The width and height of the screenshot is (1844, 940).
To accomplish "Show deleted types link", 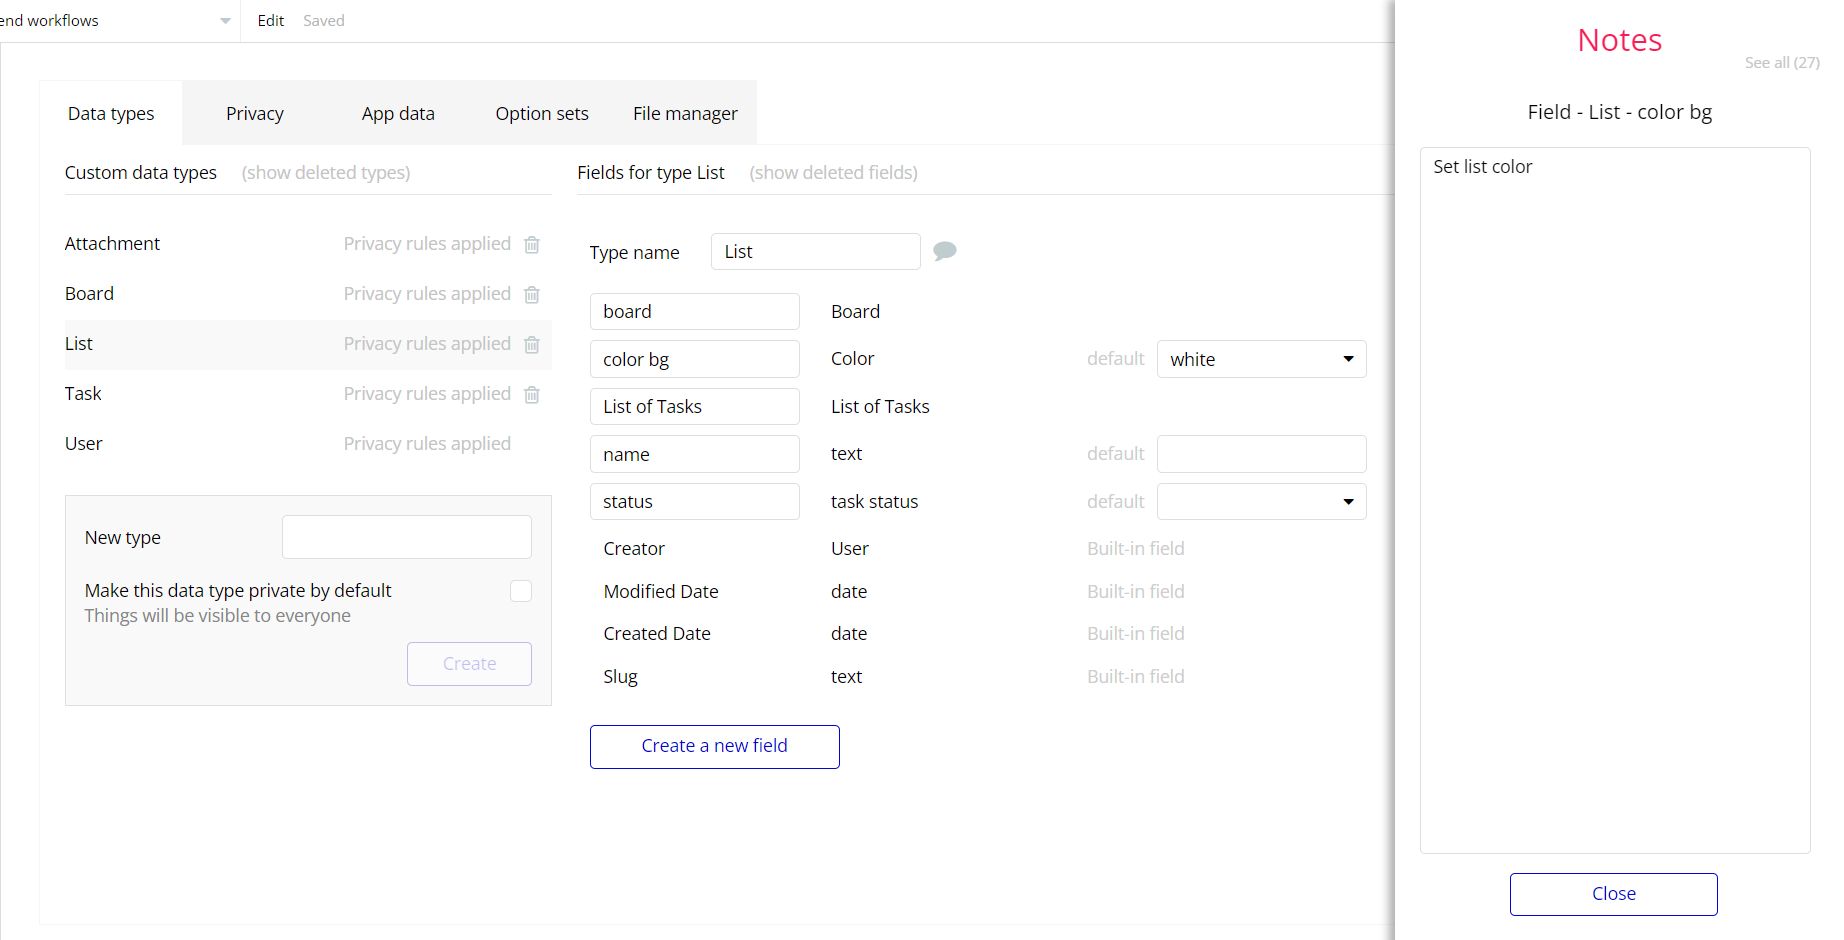I will 326,173.
